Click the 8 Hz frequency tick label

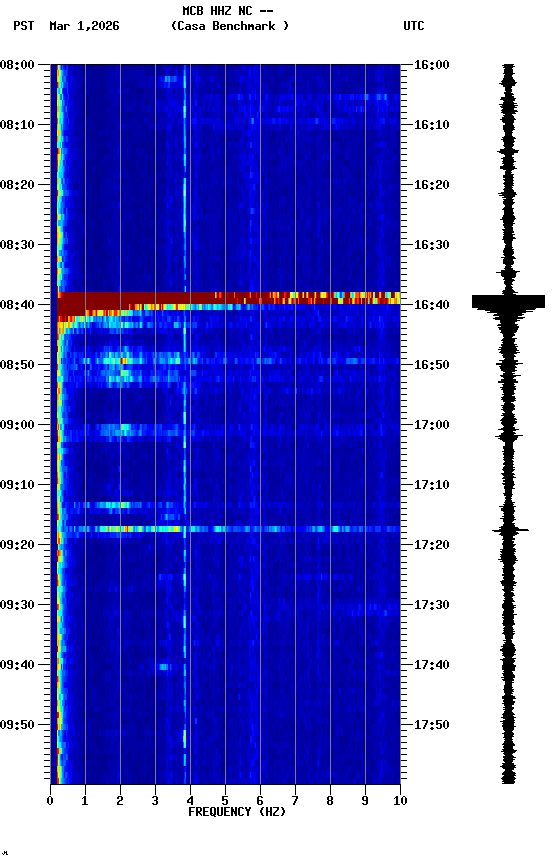(330, 801)
